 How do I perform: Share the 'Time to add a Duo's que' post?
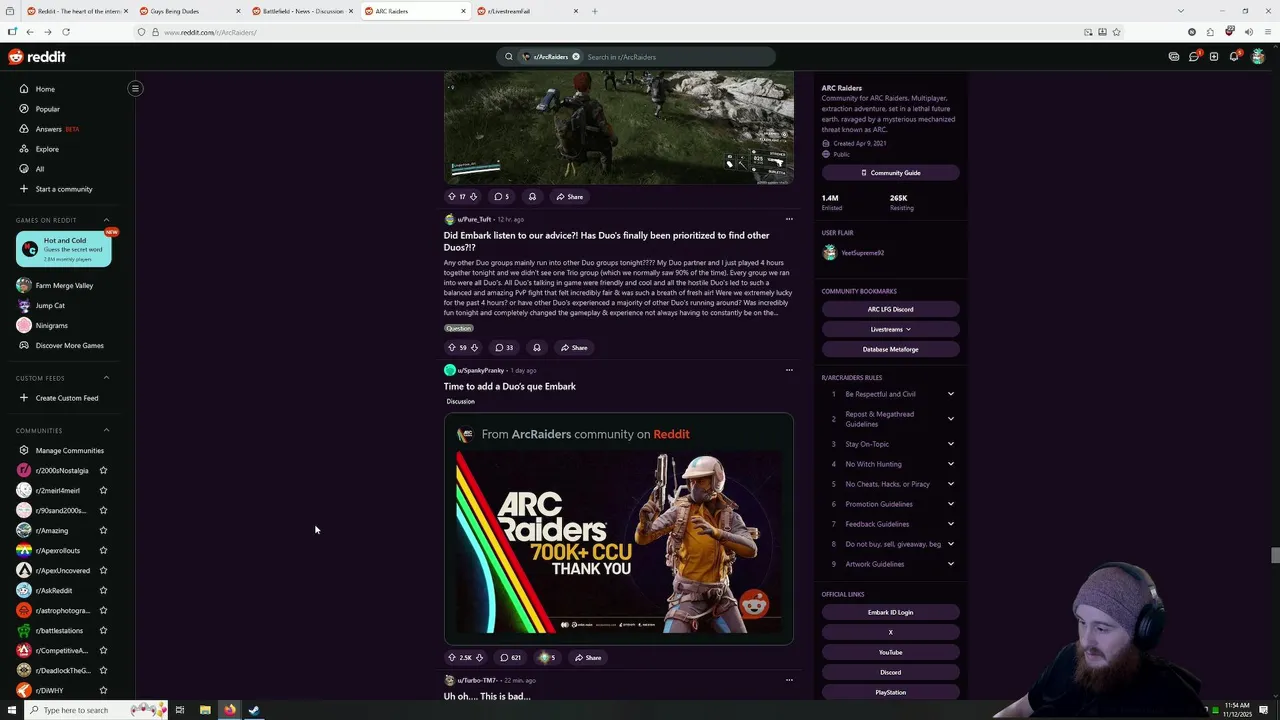[x=587, y=657]
